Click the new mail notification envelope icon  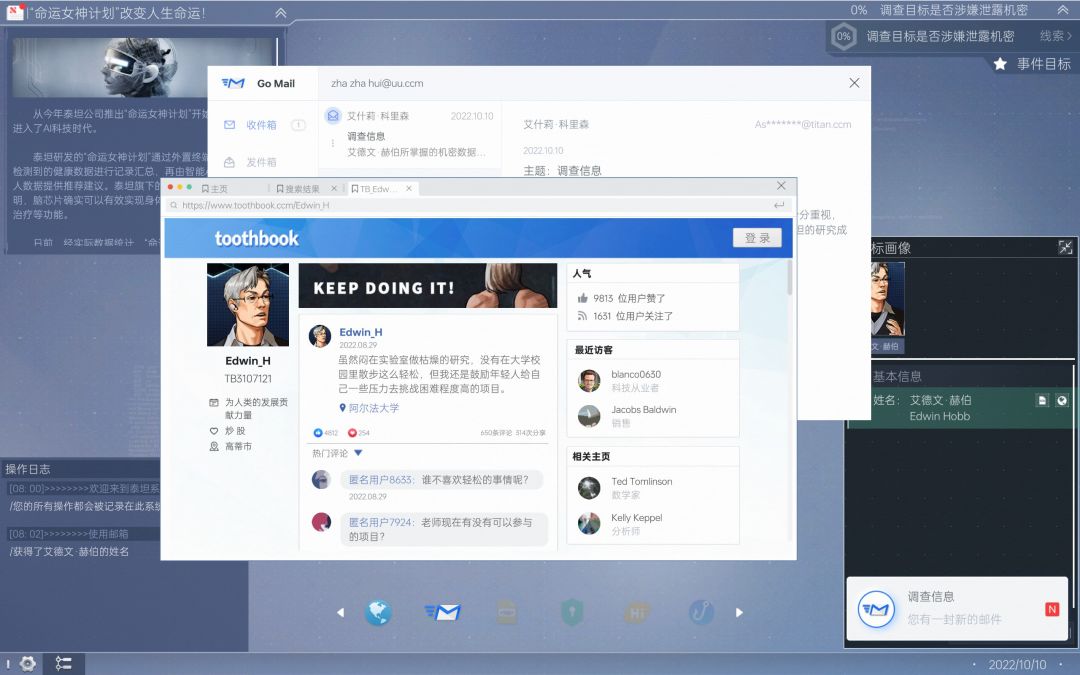click(876, 610)
